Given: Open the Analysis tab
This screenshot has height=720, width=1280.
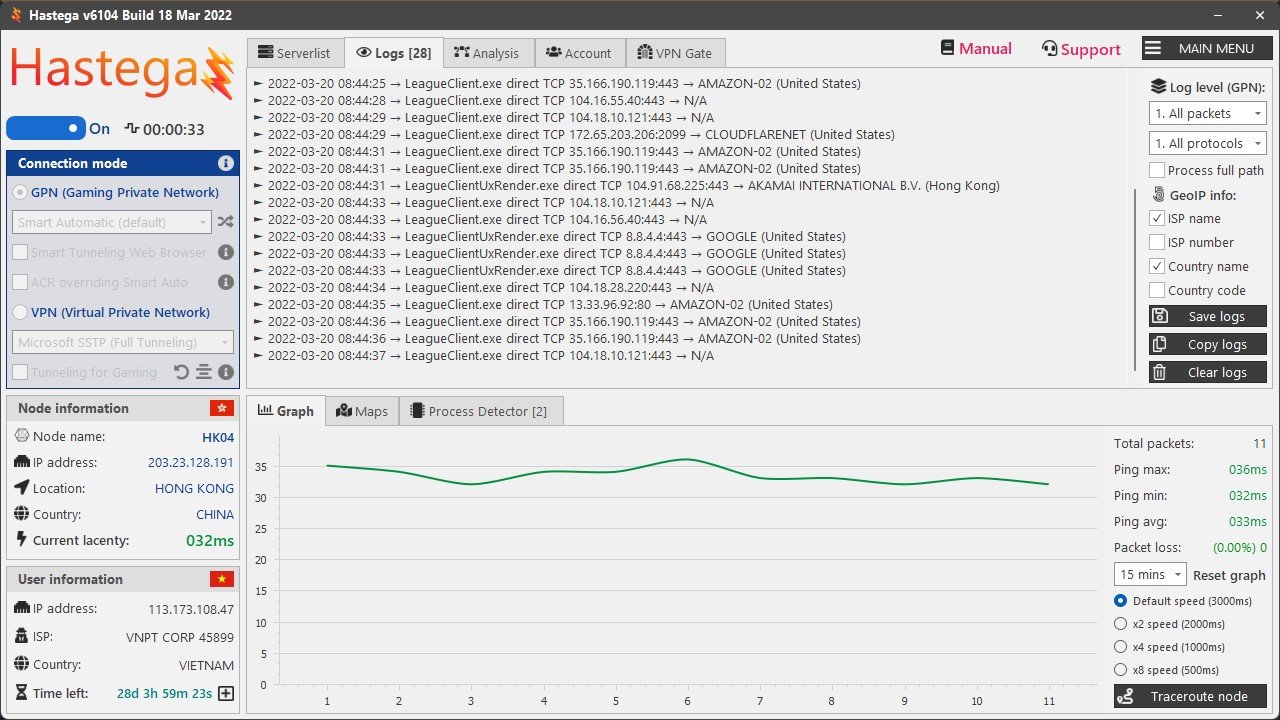Looking at the screenshot, I should (488, 53).
